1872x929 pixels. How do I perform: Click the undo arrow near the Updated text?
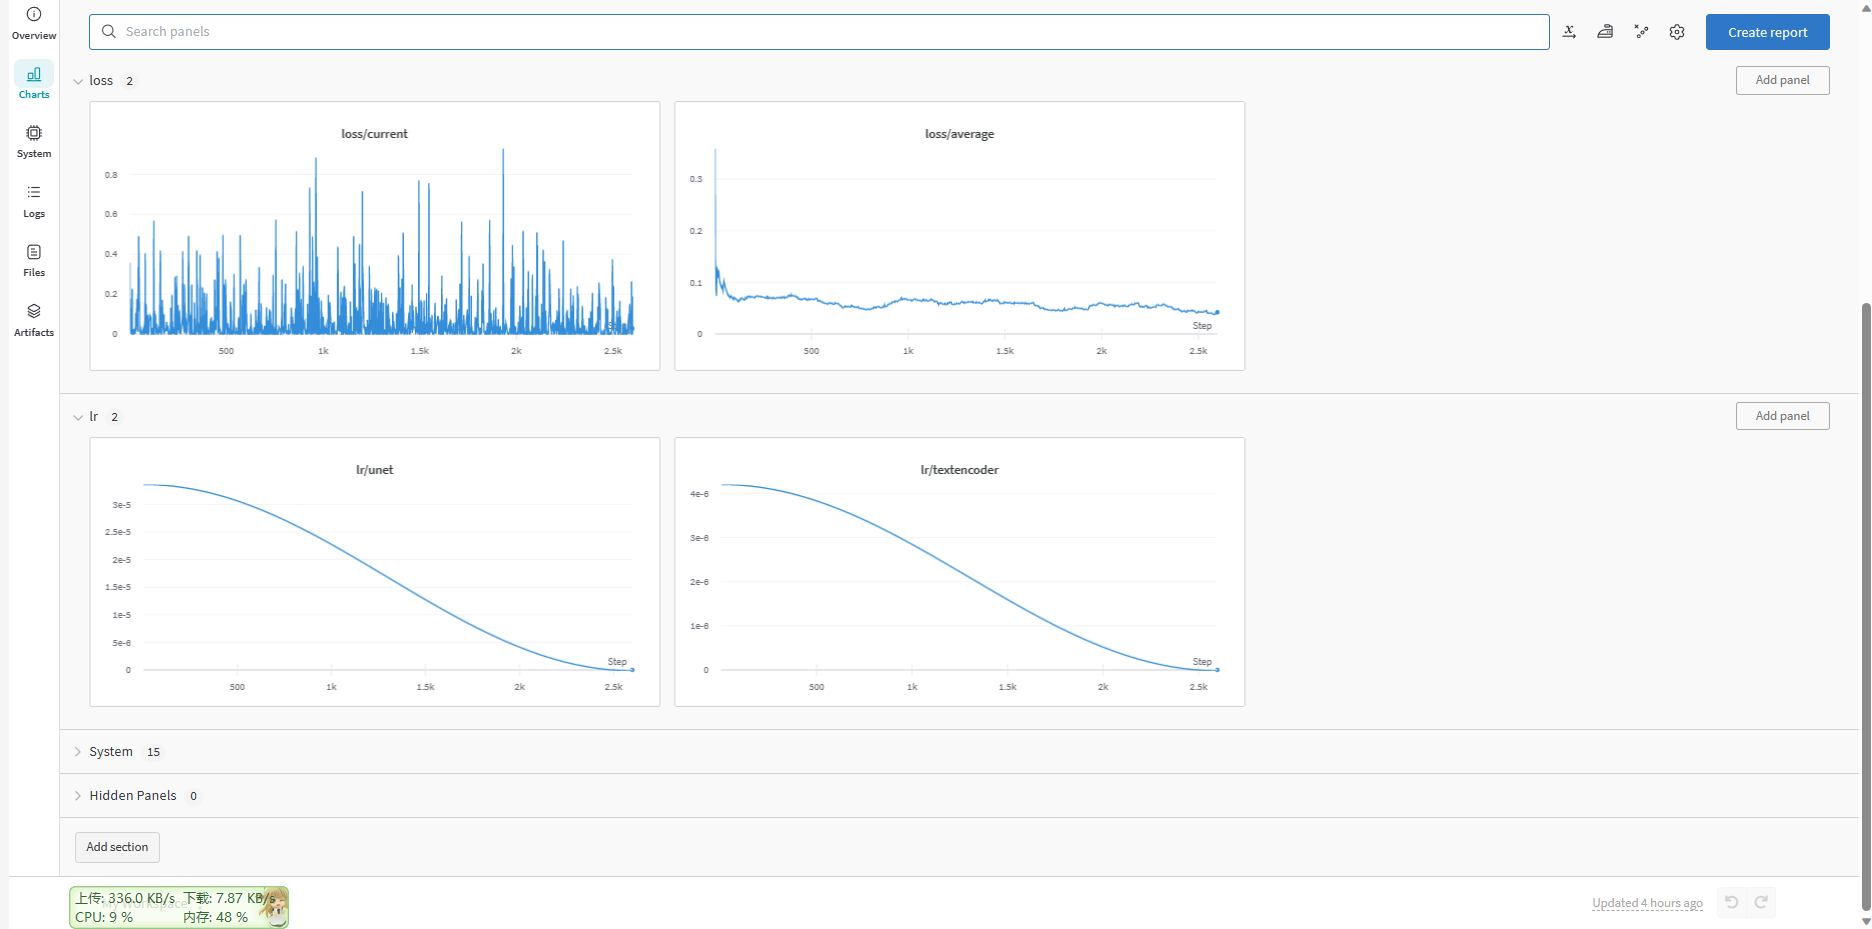pos(1732,902)
